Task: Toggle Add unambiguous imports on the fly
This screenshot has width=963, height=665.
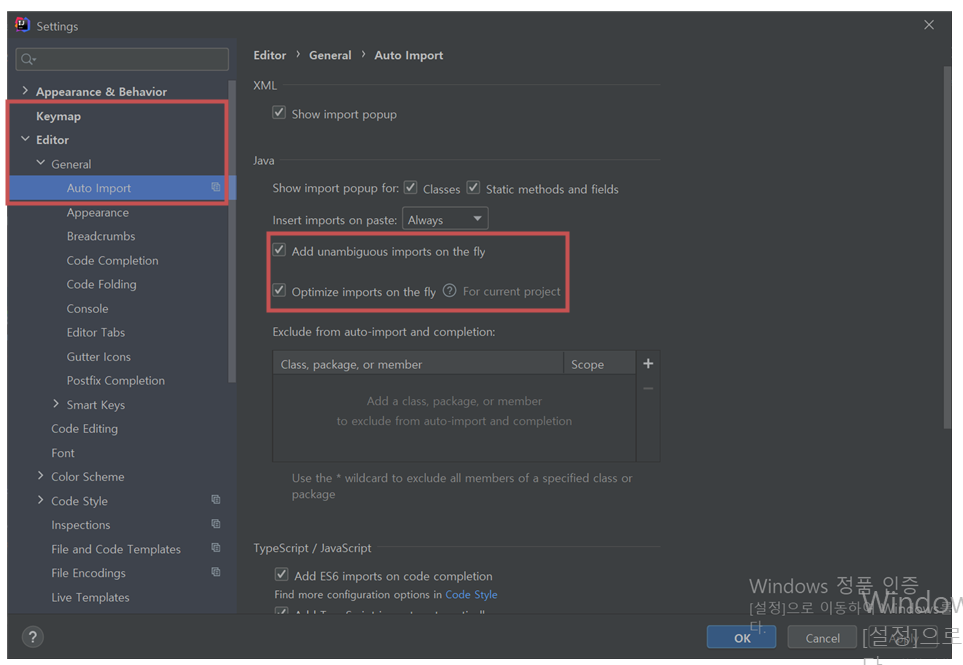Action: (x=279, y=250)
